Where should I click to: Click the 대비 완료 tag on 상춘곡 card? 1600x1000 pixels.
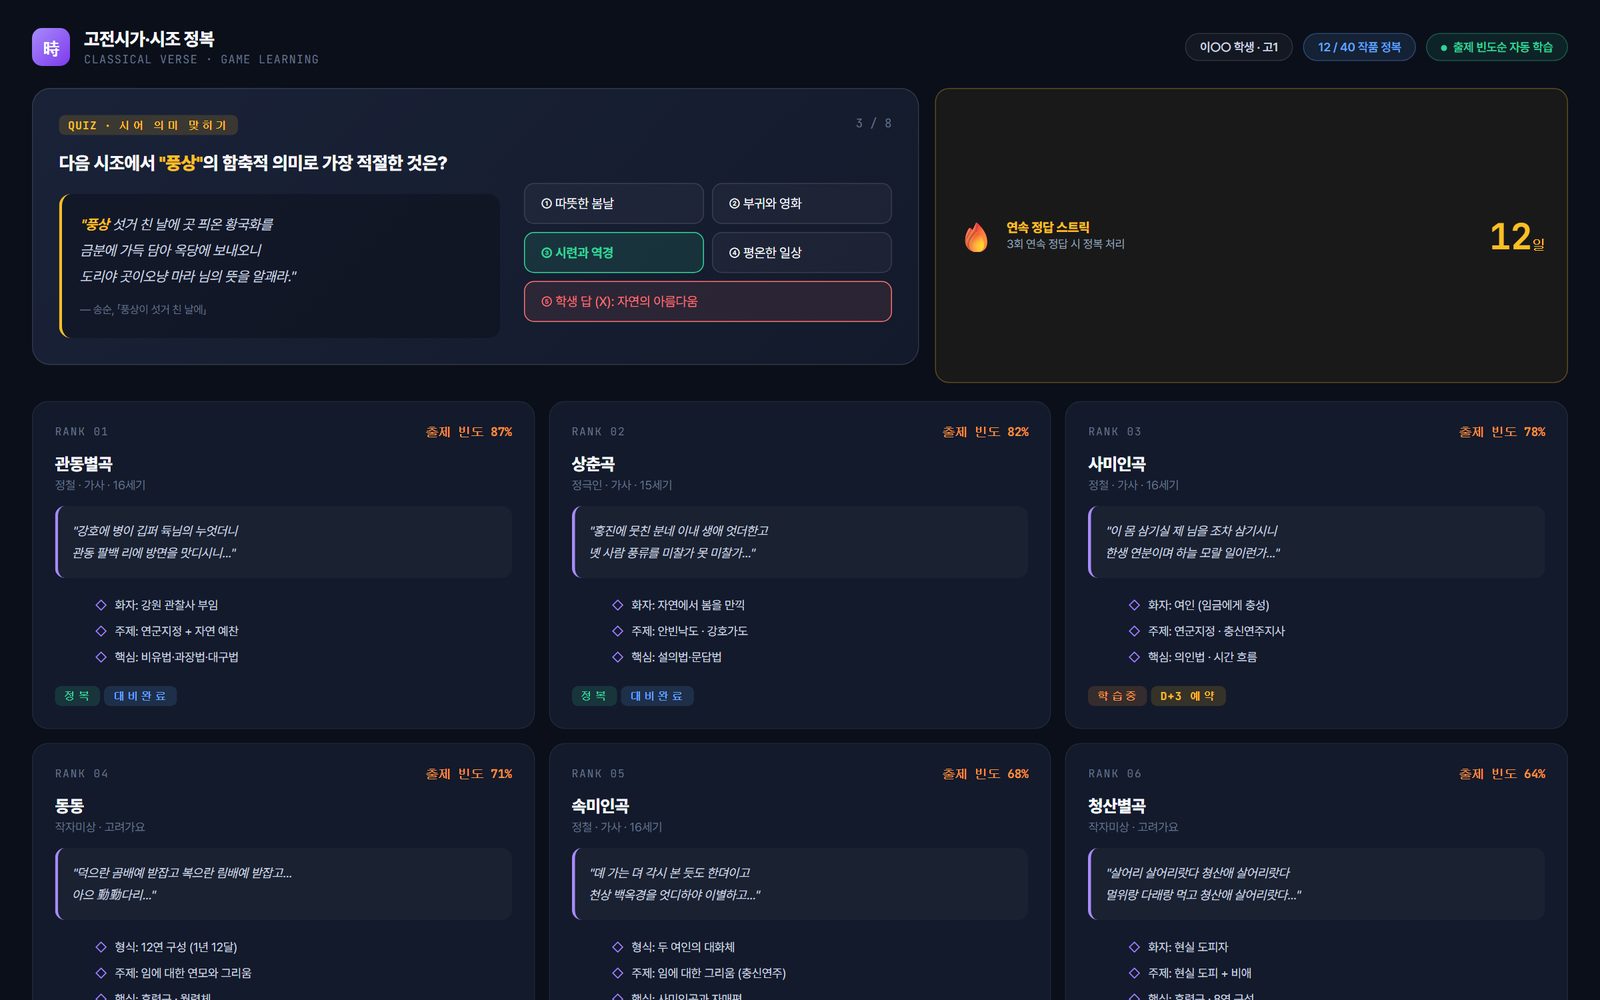[x=657, y=696]
